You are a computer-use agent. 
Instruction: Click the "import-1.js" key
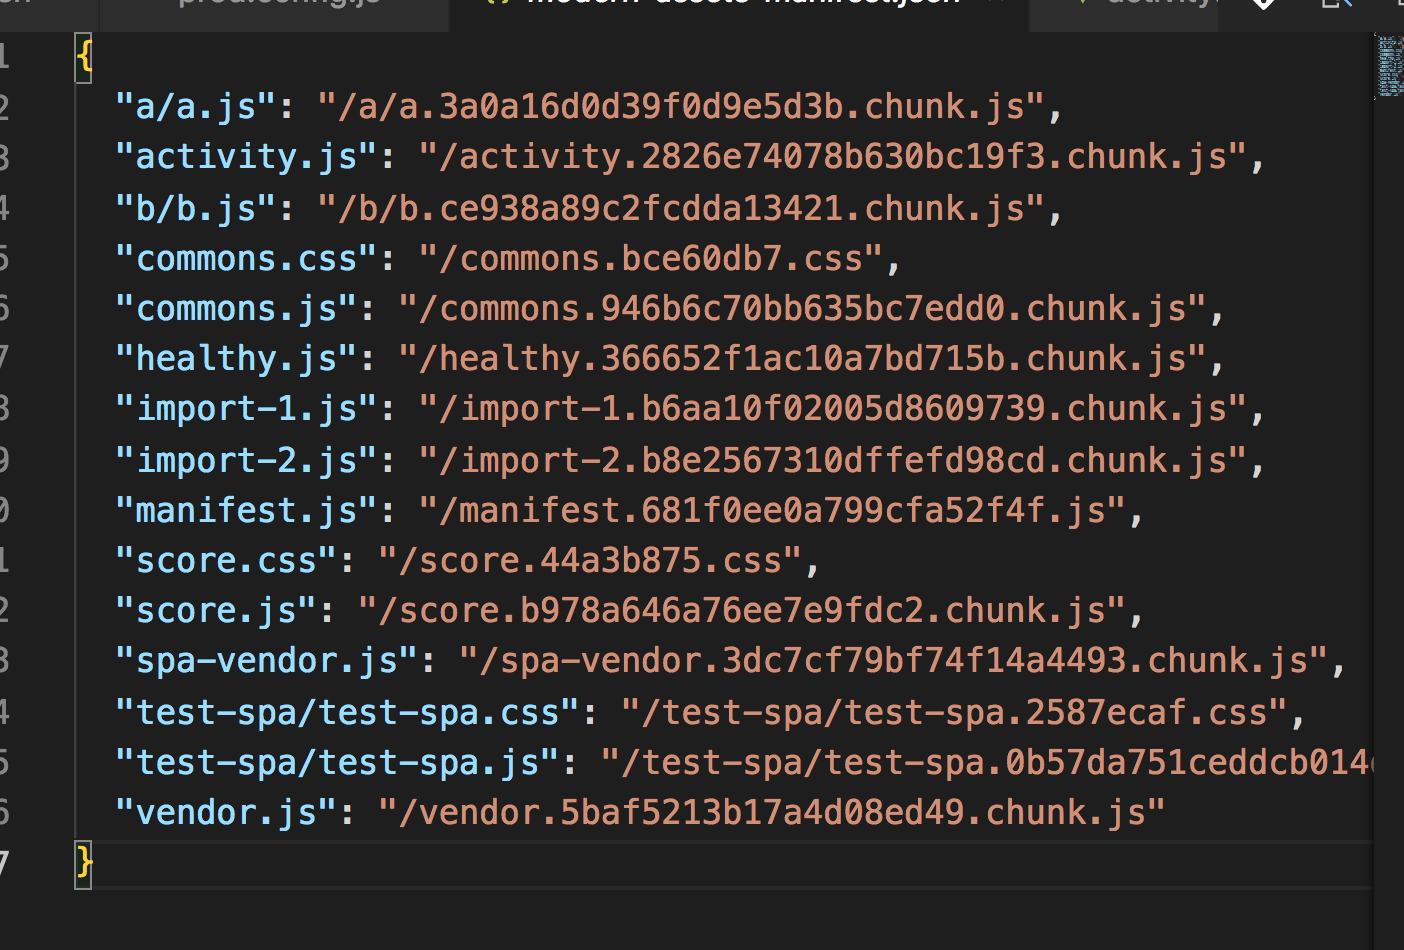246,408
